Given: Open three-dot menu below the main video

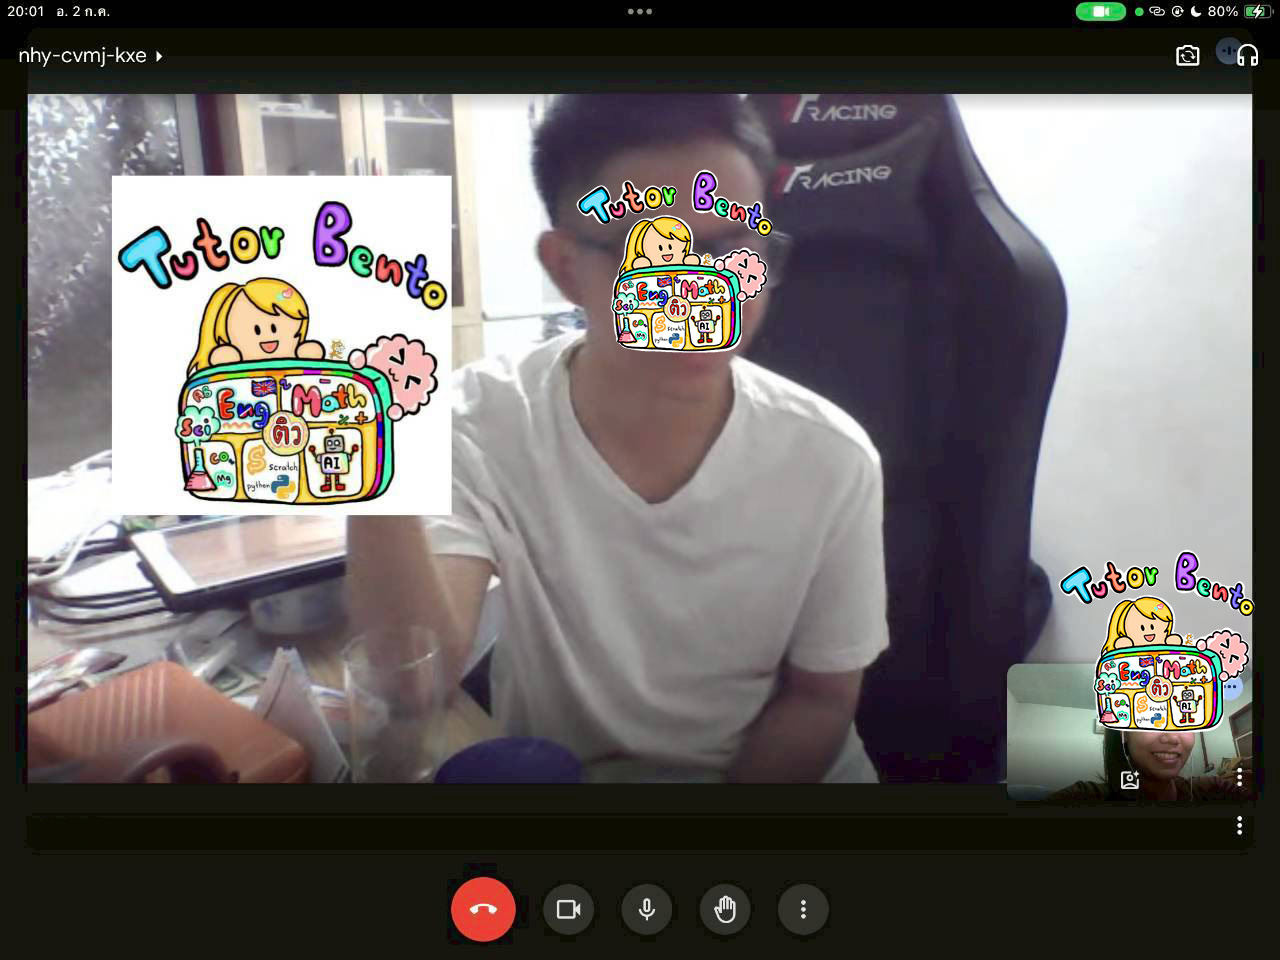Looking at the screenshot, I should [1239, 825].
